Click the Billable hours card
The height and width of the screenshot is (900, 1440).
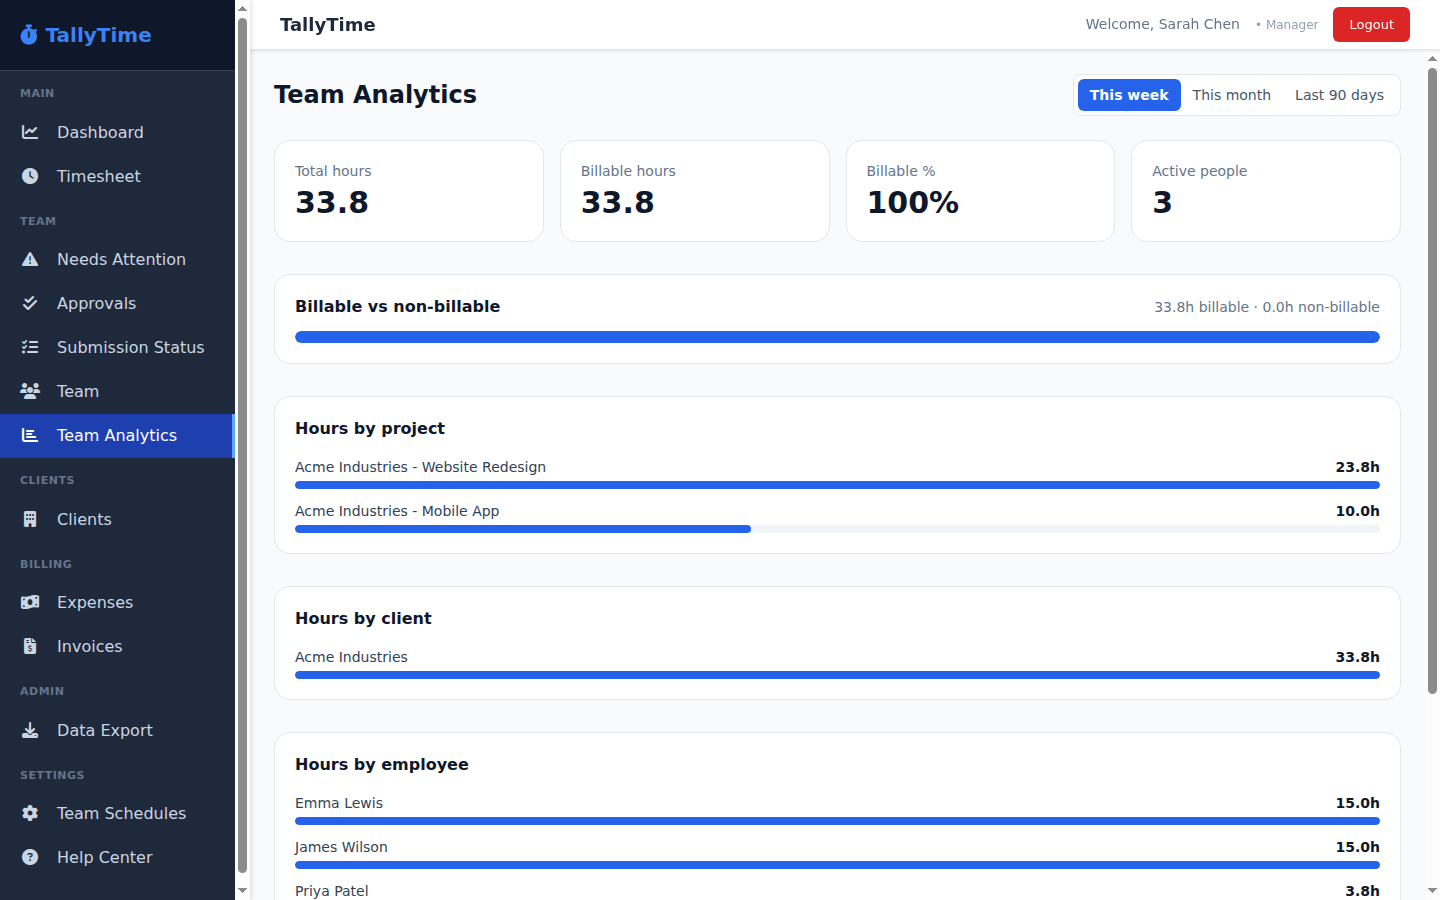click(695, 191)
